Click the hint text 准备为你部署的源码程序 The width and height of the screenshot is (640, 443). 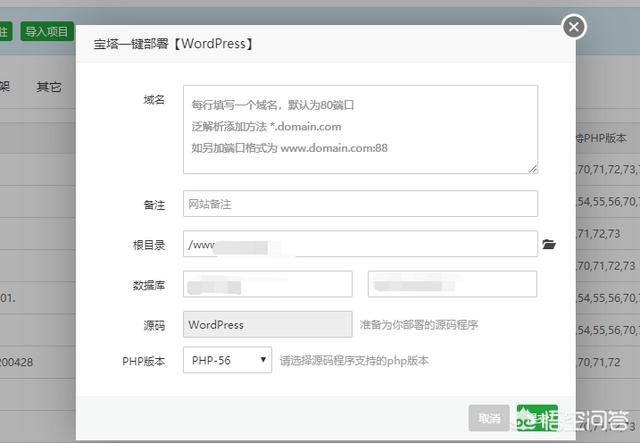click(419, 325)
